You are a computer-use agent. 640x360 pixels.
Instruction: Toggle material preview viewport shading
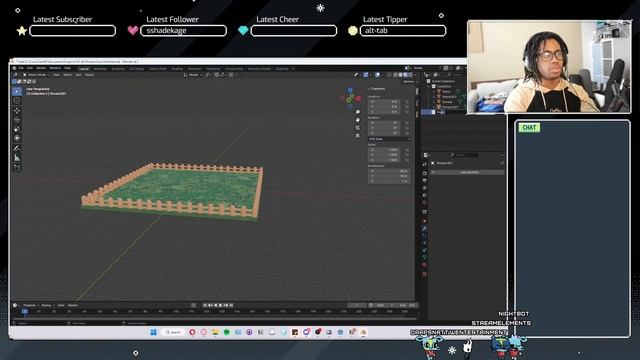point(405,75)
